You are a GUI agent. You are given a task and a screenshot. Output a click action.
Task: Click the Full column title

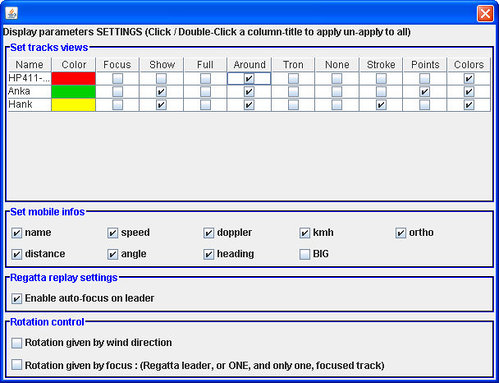pyautogui.click(x=205, y=64)
